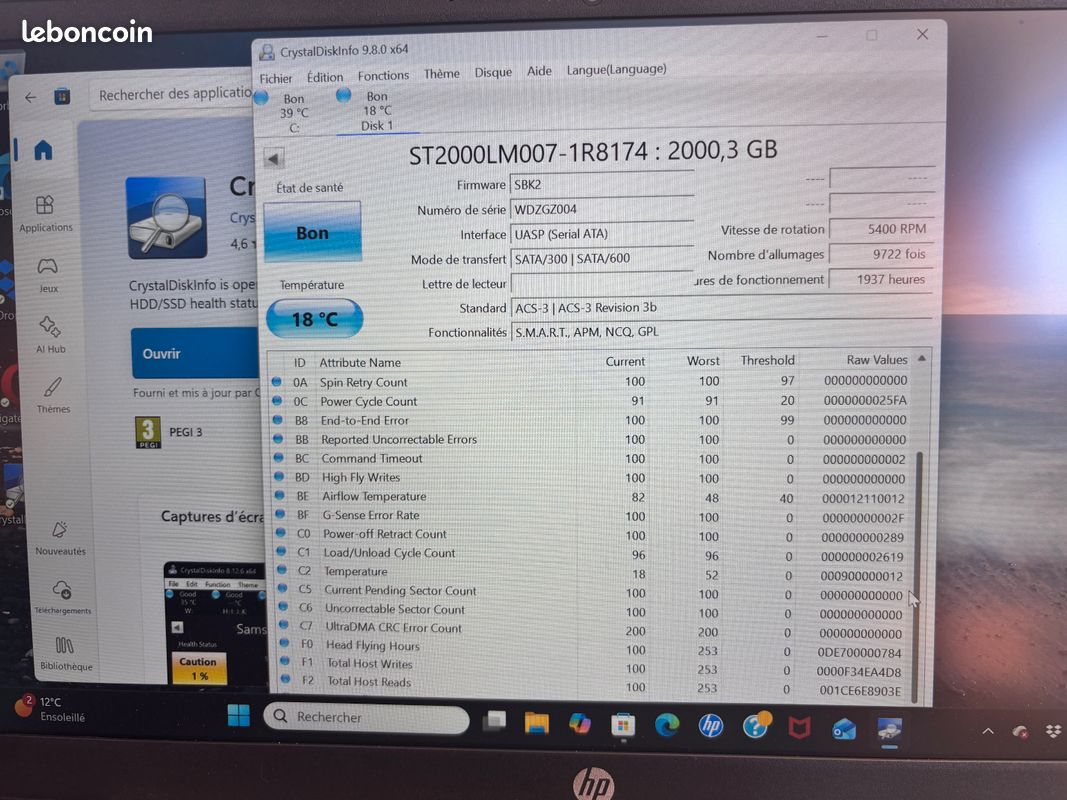Image resolution: width=1067 pixels, height=800 pixels.
Task: Click the scroll up arrow of SMART list
Action: point(921,359)
